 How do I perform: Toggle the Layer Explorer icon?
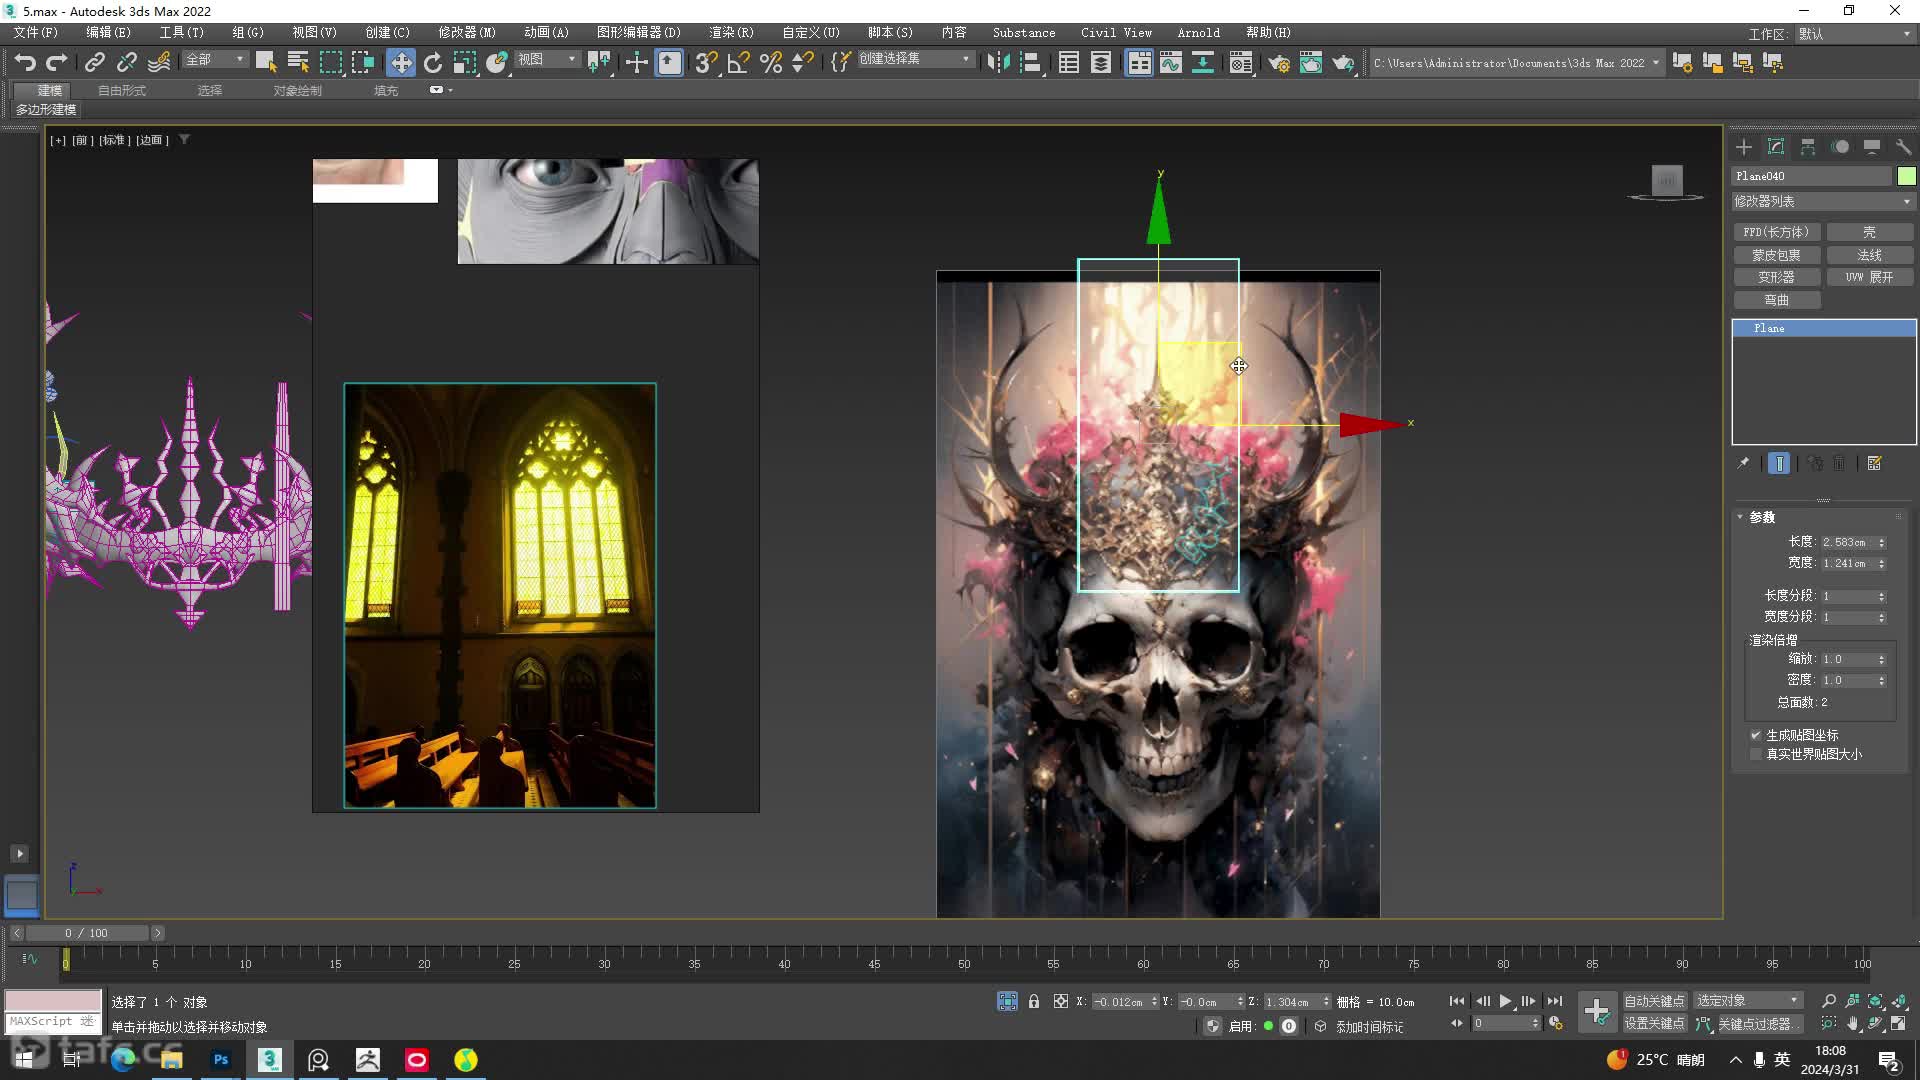coord(1101,62)
